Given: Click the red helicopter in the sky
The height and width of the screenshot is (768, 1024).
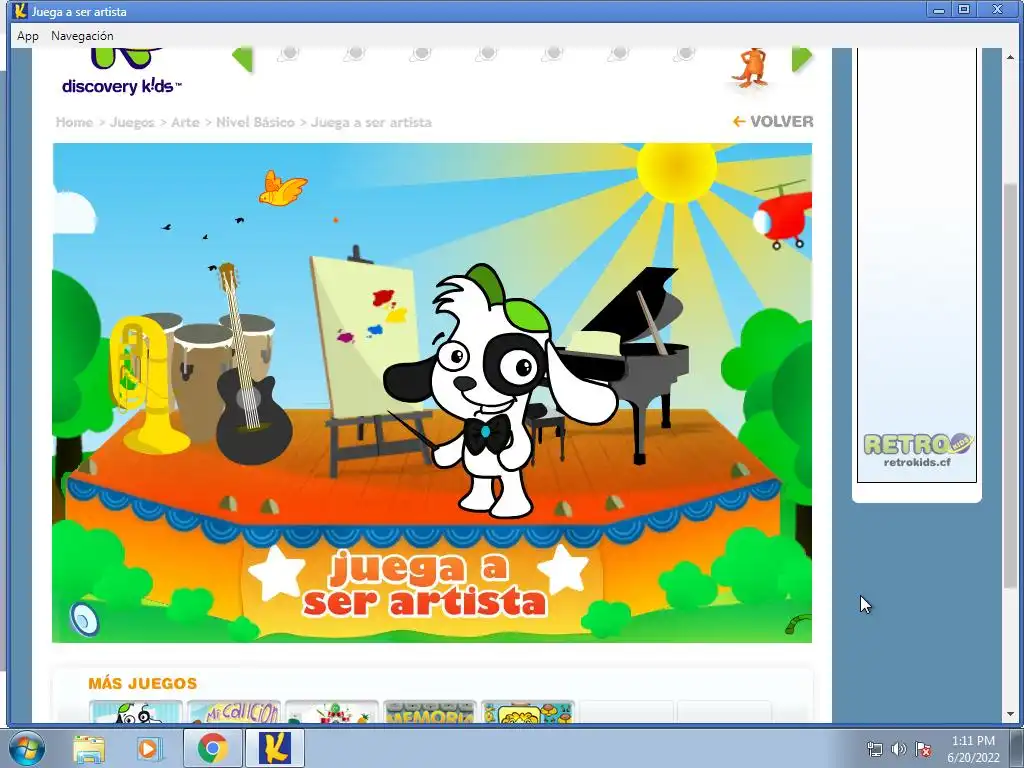Looking at the screenshot, I should pyautogui.click(x=783, y=216).
